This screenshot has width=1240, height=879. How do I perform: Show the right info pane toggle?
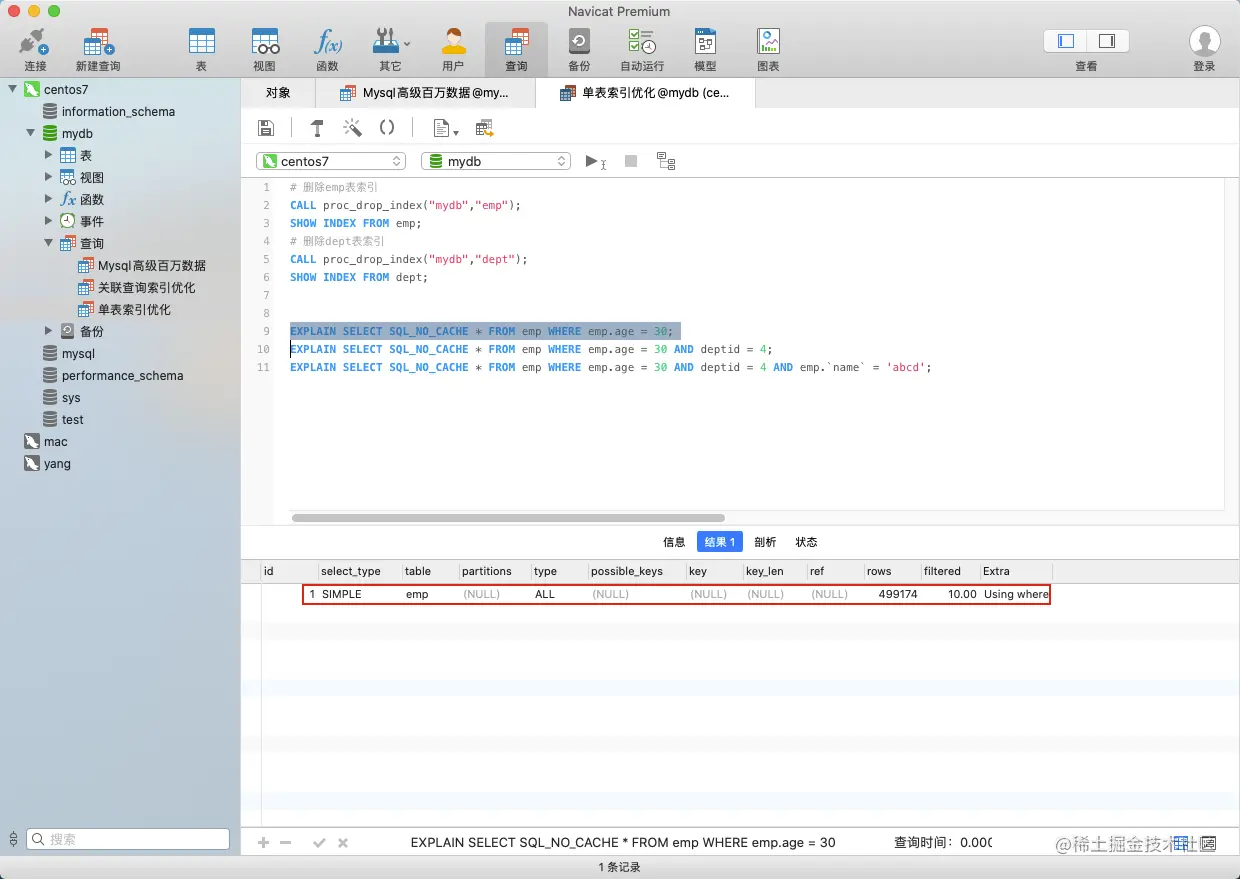[1107, 41]
